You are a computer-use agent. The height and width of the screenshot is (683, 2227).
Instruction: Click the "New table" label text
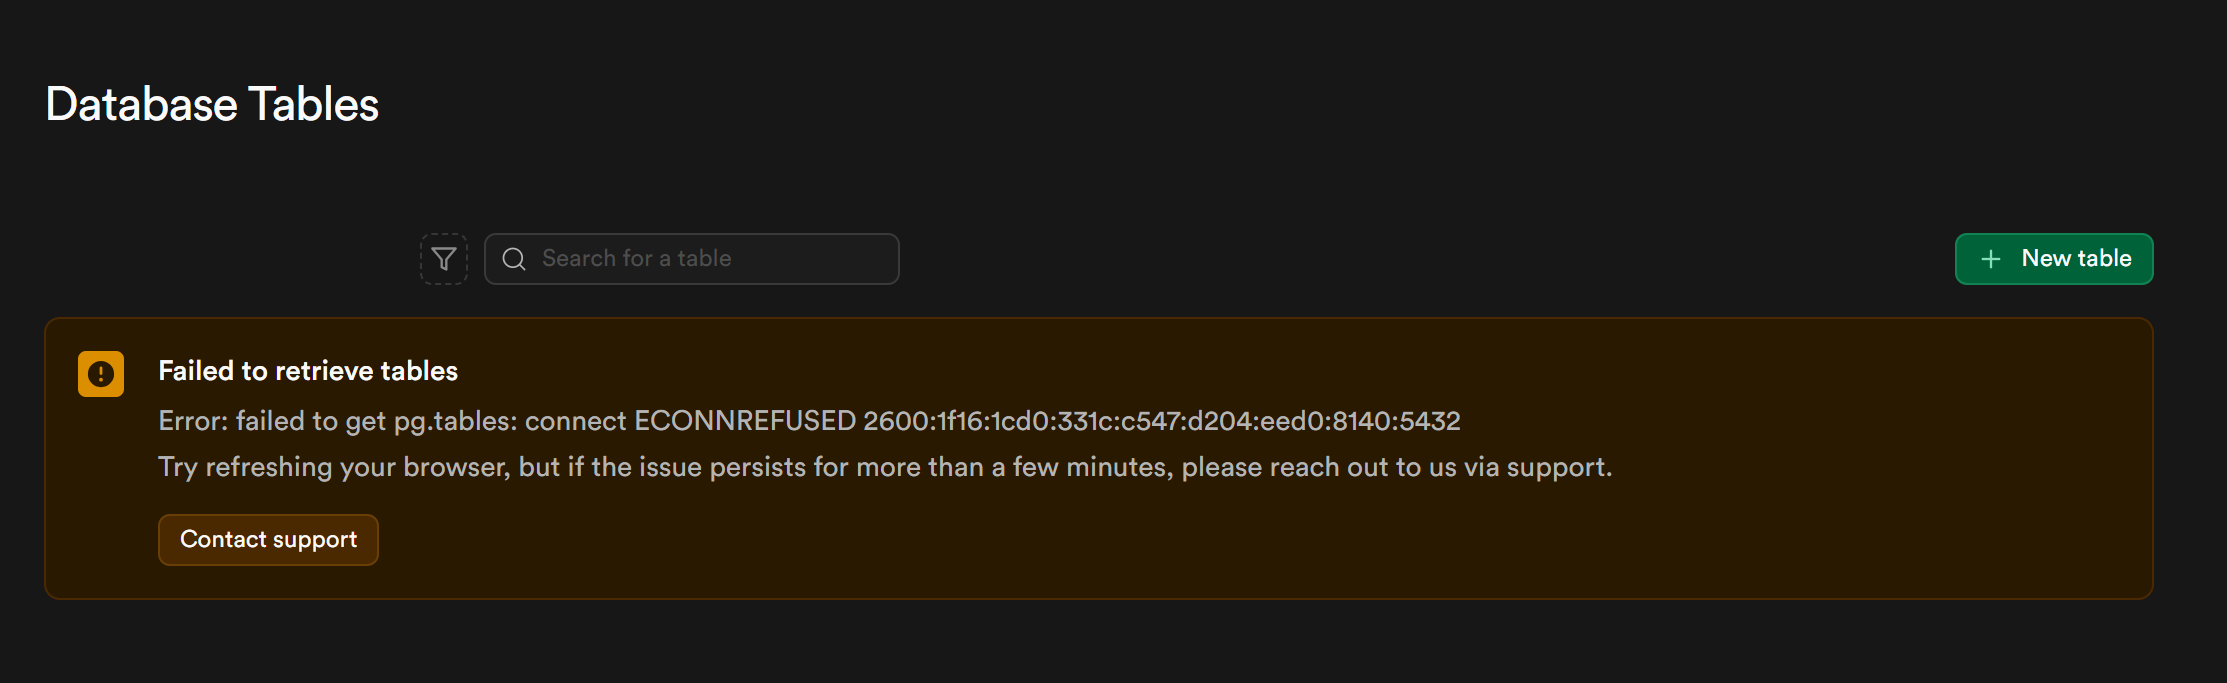pyautogui.click(x=2076, y=258)
